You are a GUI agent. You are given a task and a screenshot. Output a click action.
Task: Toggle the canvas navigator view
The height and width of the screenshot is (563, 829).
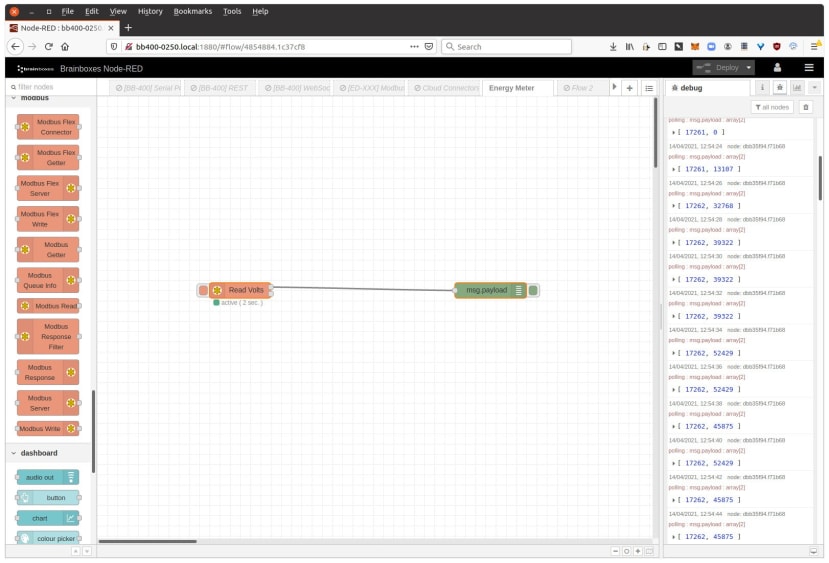[649, 551]
